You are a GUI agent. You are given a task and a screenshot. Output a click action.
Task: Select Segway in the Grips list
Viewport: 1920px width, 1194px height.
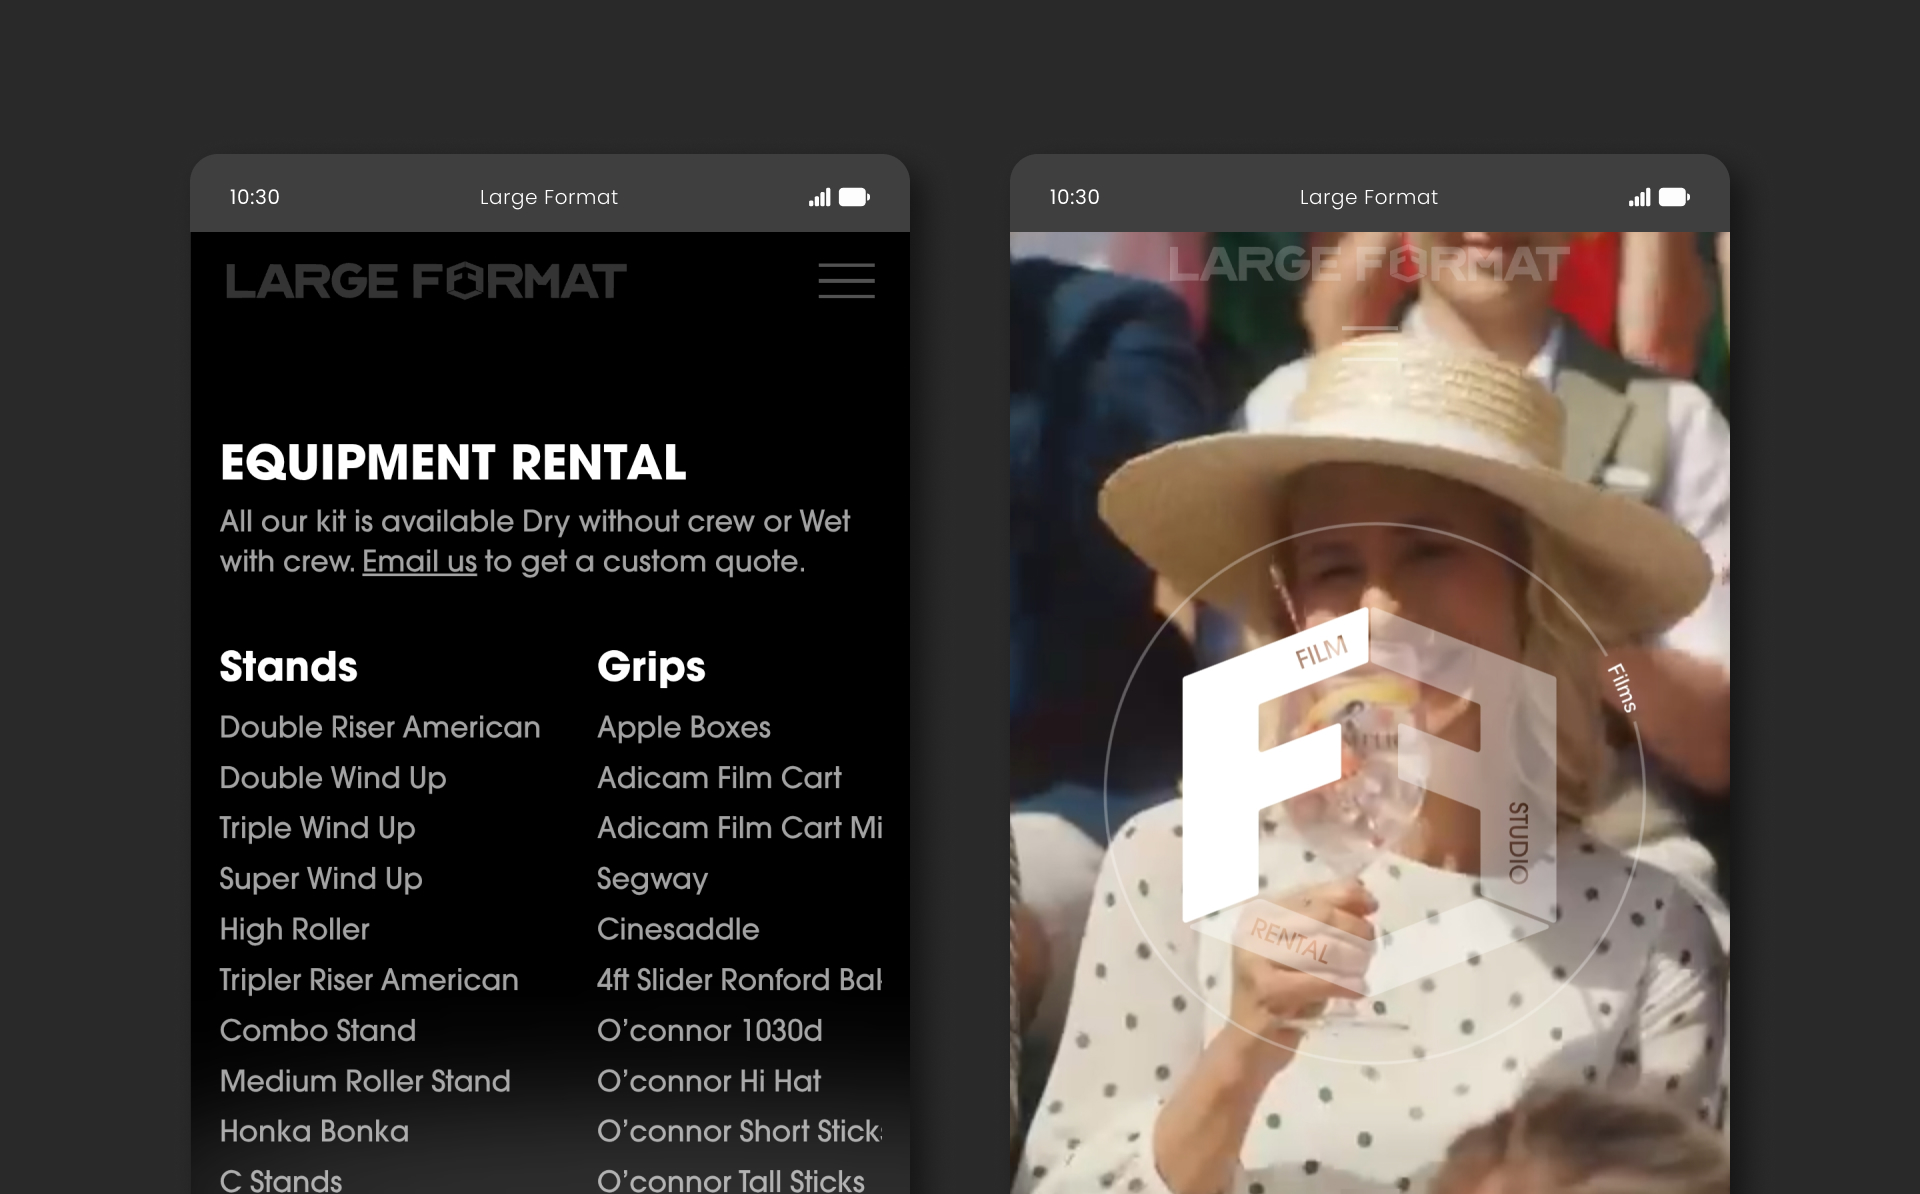(x=652, y=879)
